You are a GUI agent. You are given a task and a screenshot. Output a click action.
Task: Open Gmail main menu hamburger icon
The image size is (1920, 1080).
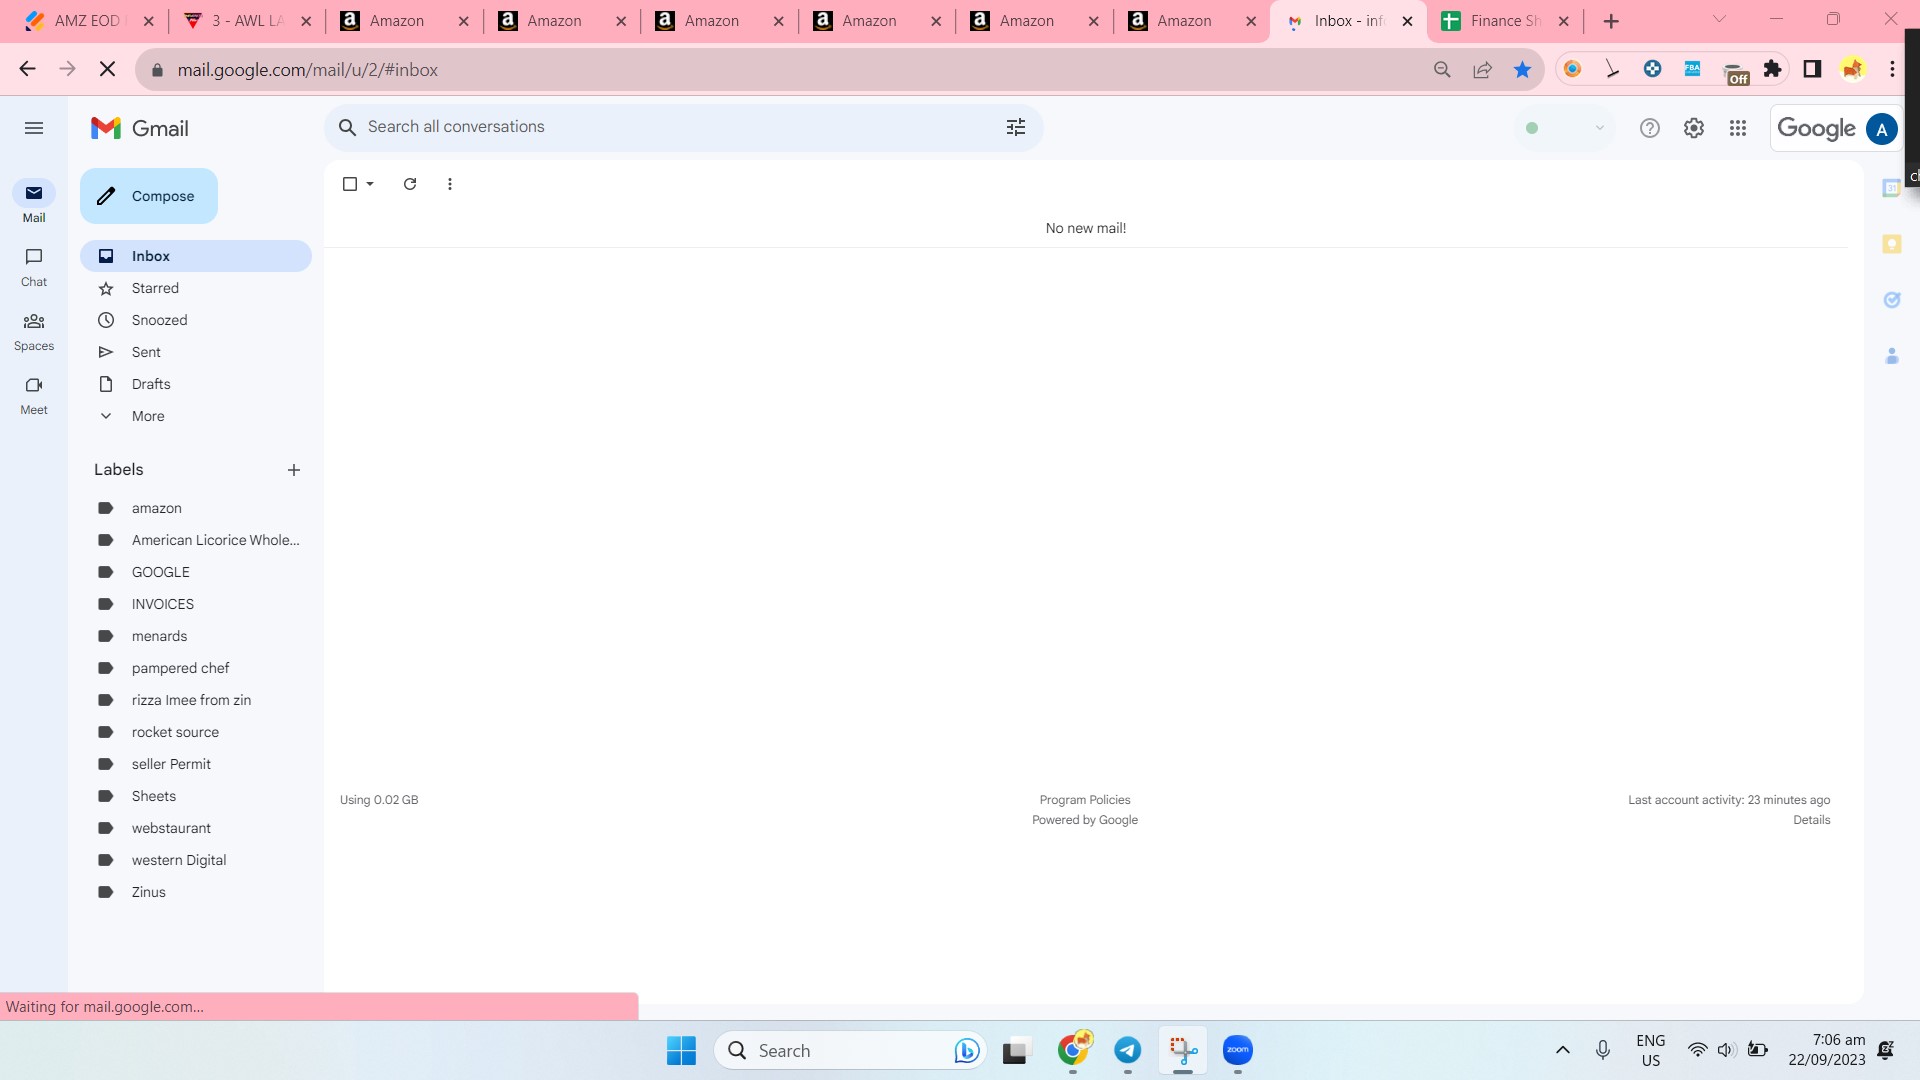[34, 128]
